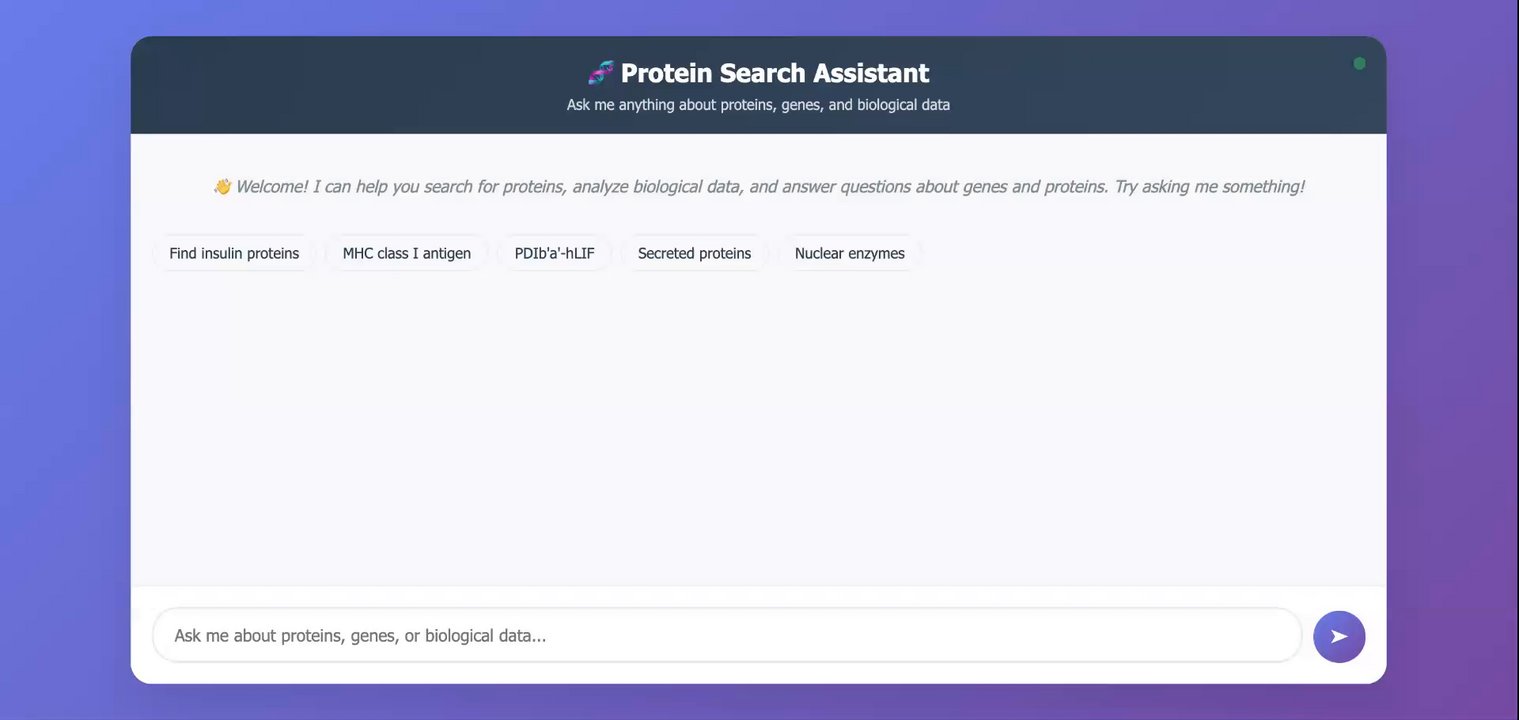The image size is (1519, 720).
Task: Tap the "Nuclear enzymes" suggestion chip
Action: point(849,254)
